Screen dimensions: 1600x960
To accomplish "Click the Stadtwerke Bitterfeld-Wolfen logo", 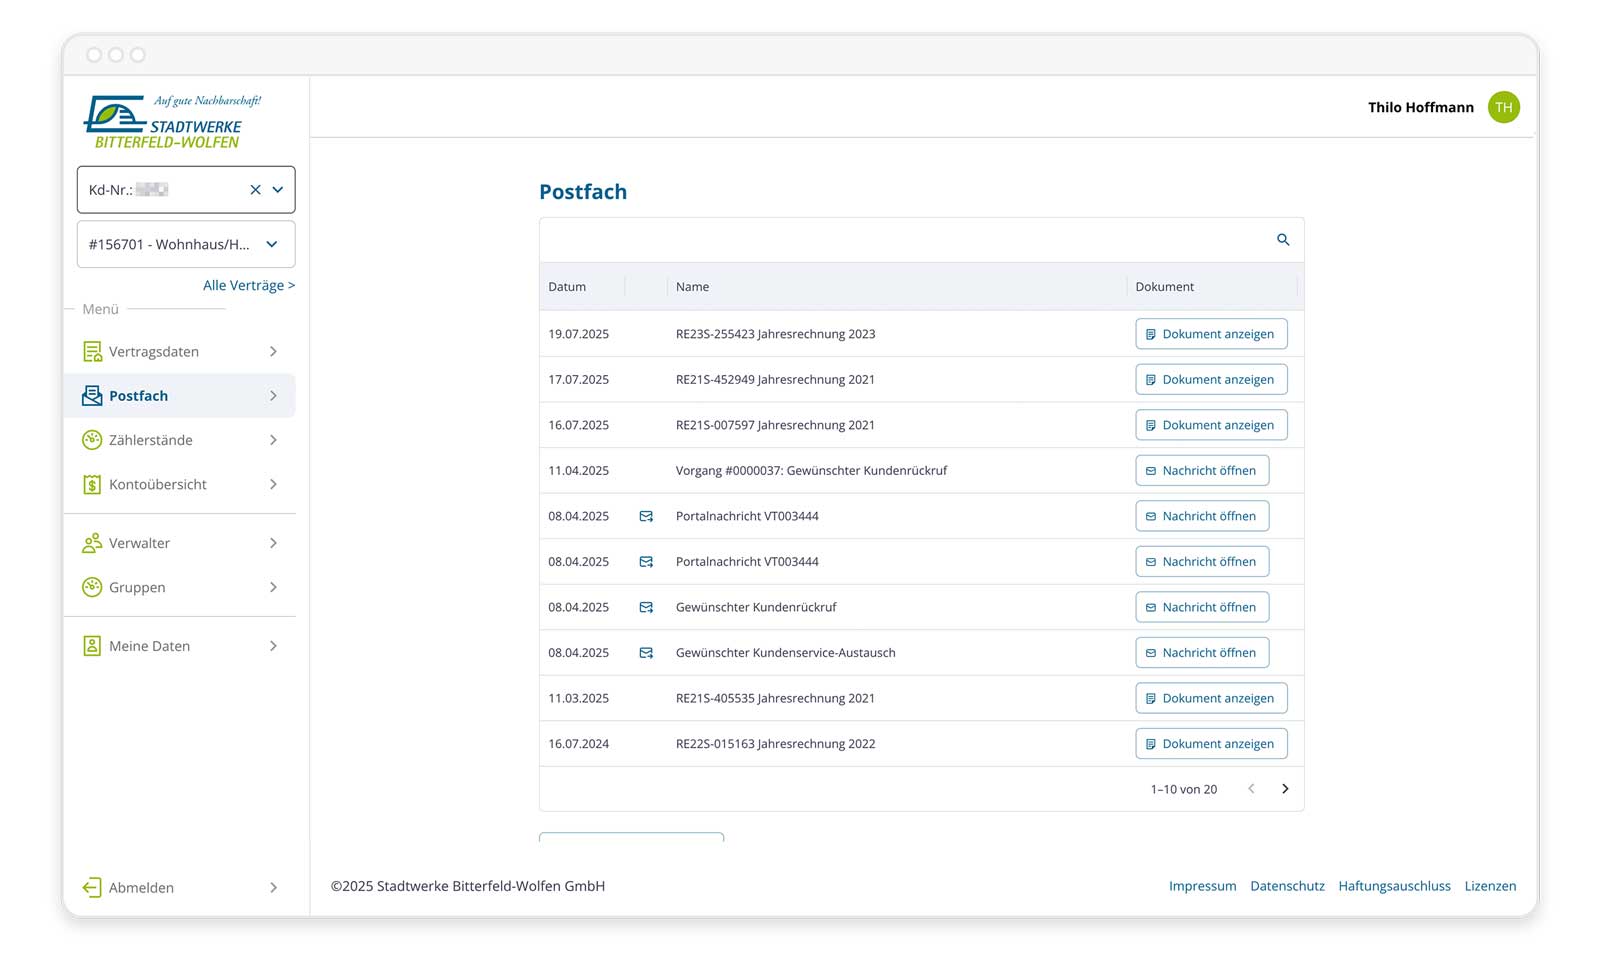I will [x=171, y=122].
